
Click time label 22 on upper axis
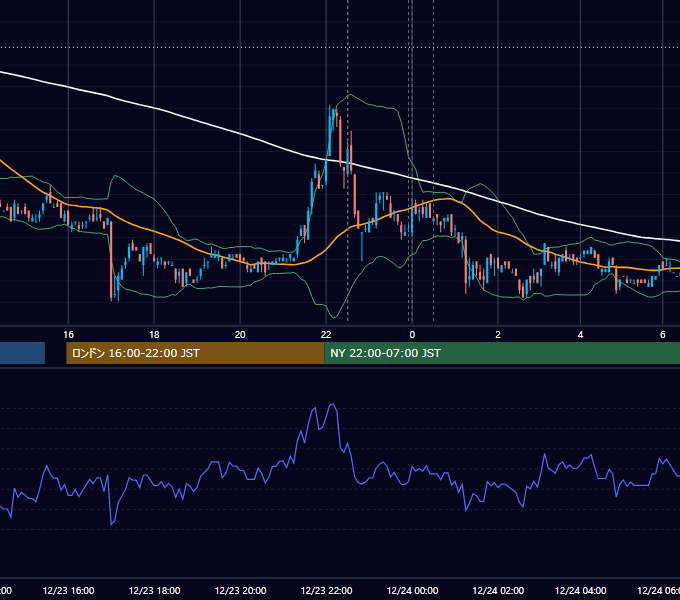click(x=326, y=334)
